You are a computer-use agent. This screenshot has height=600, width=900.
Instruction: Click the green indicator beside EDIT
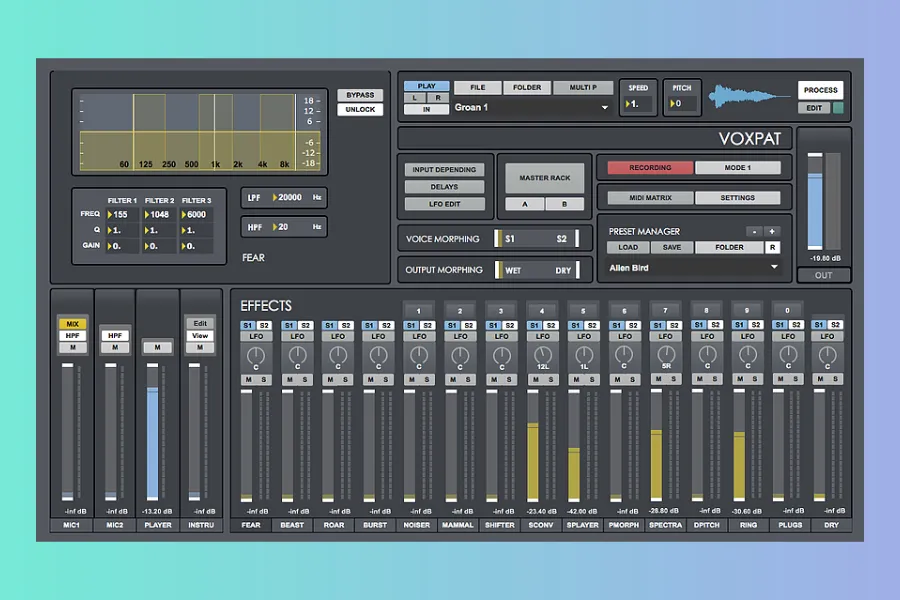point(838,108)
